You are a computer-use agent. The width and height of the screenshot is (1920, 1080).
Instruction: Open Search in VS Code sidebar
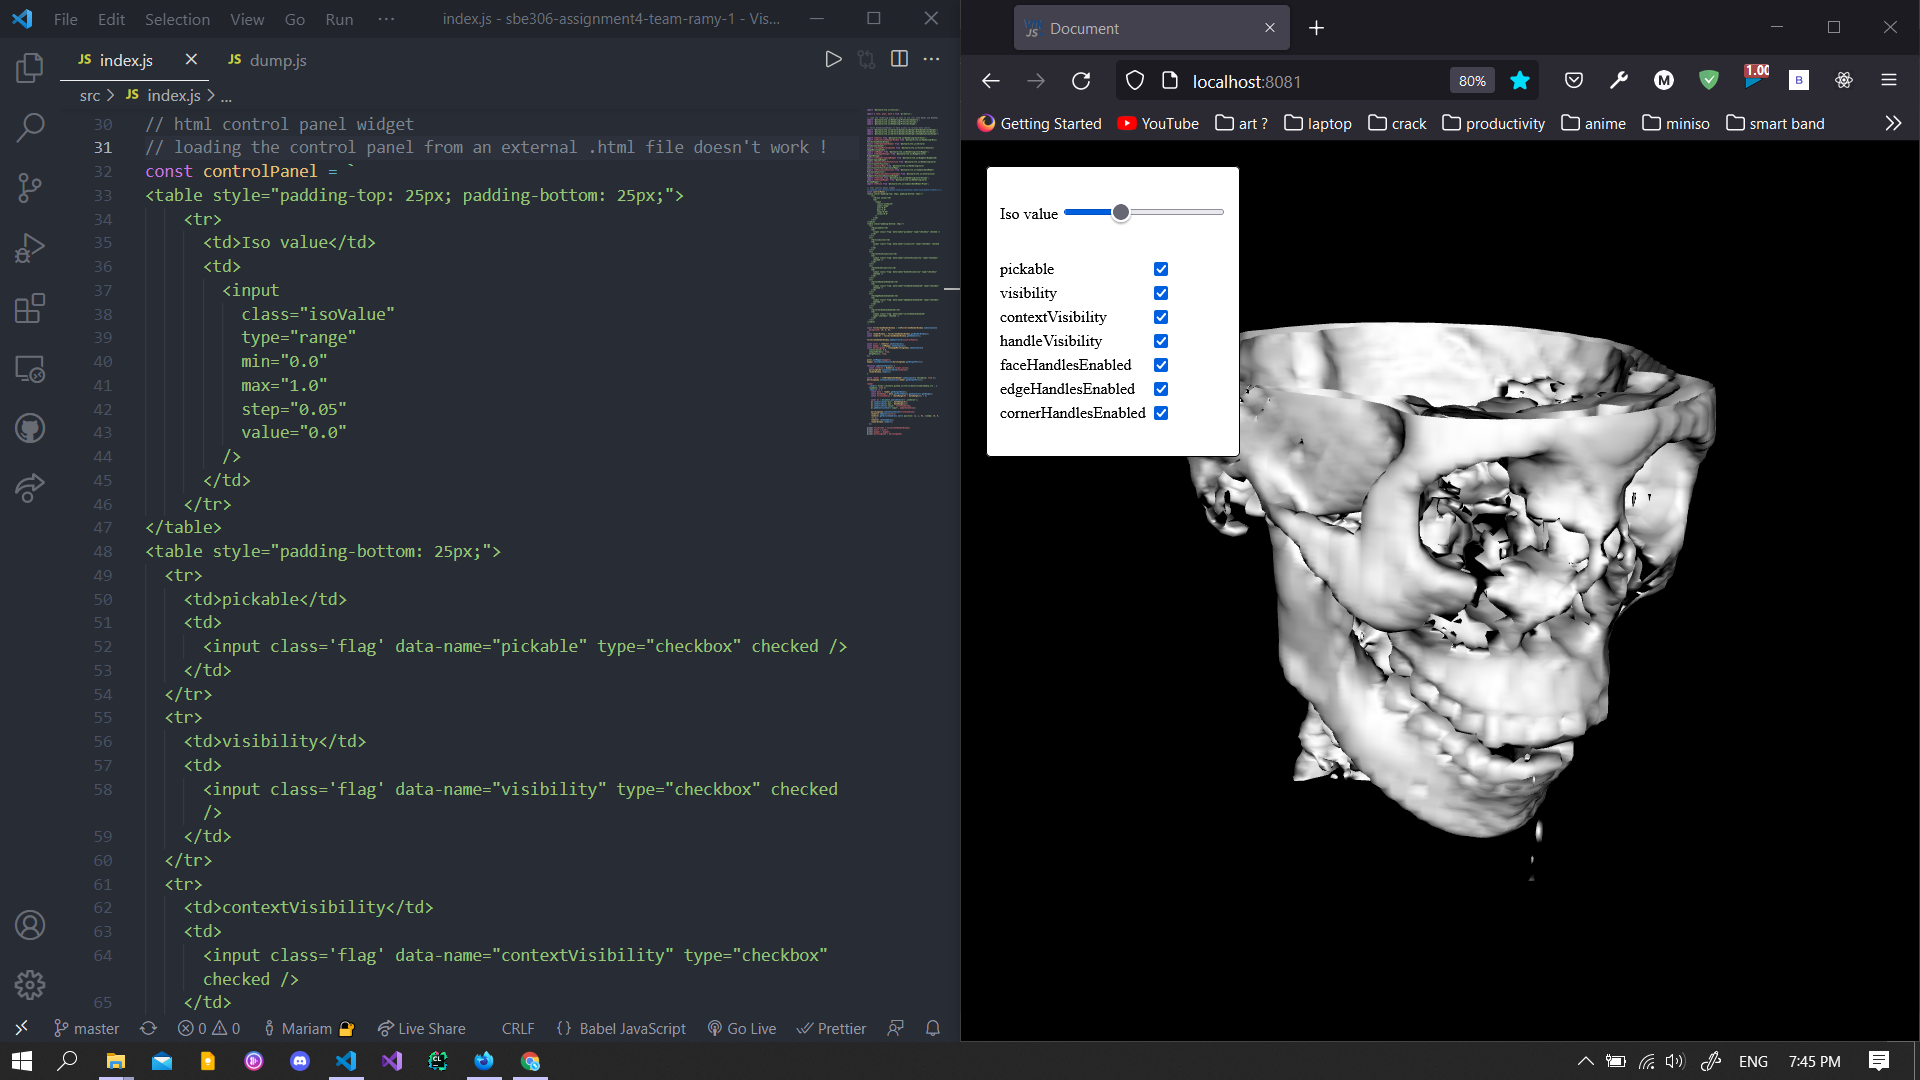pyautogui.click(x=30, y=127)
